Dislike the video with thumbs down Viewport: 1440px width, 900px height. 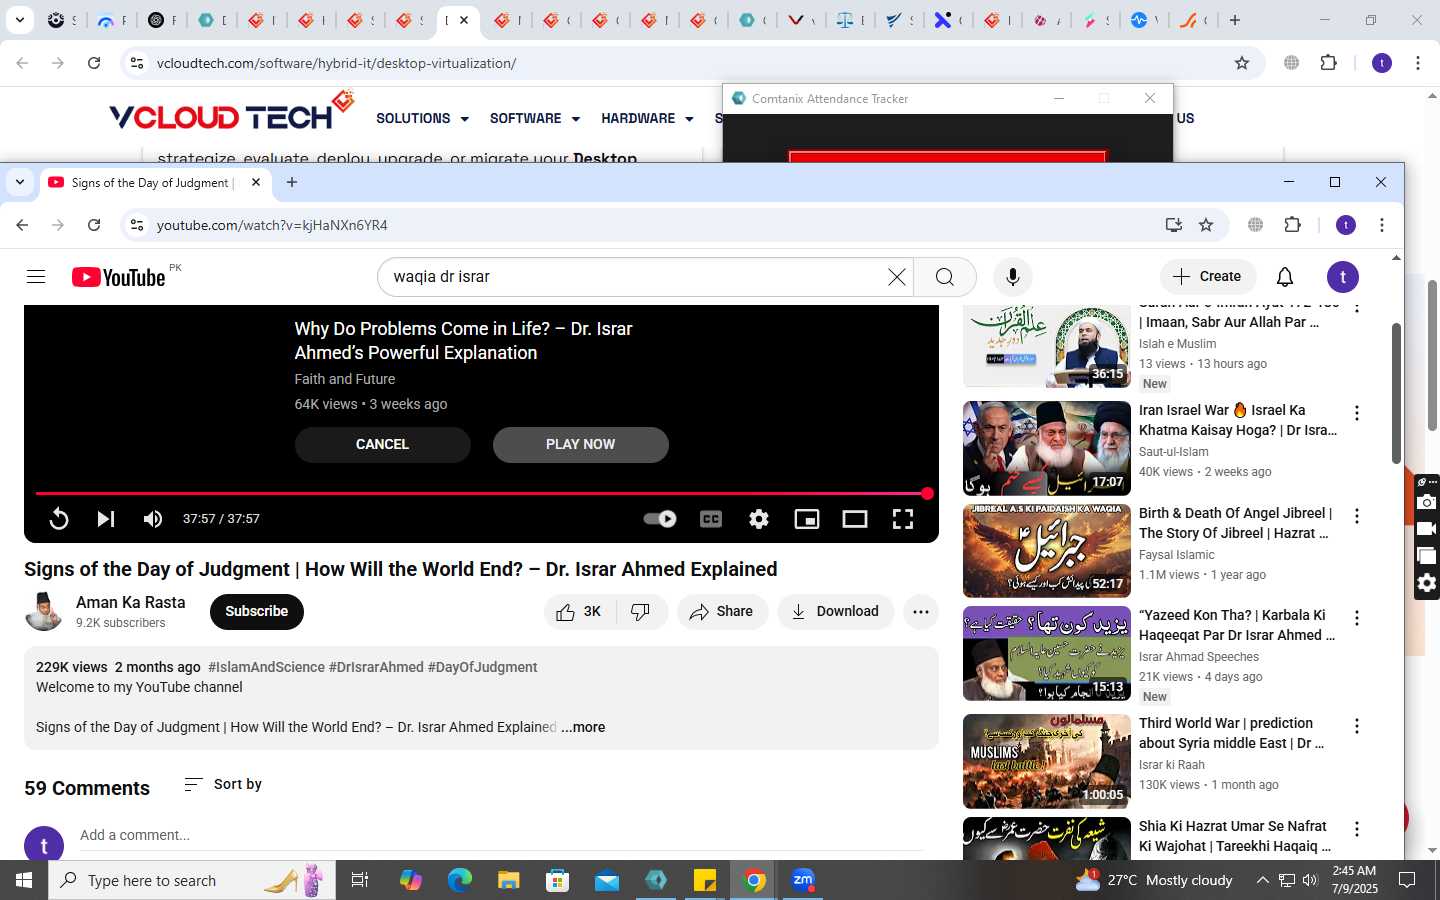tap(642, 612)
